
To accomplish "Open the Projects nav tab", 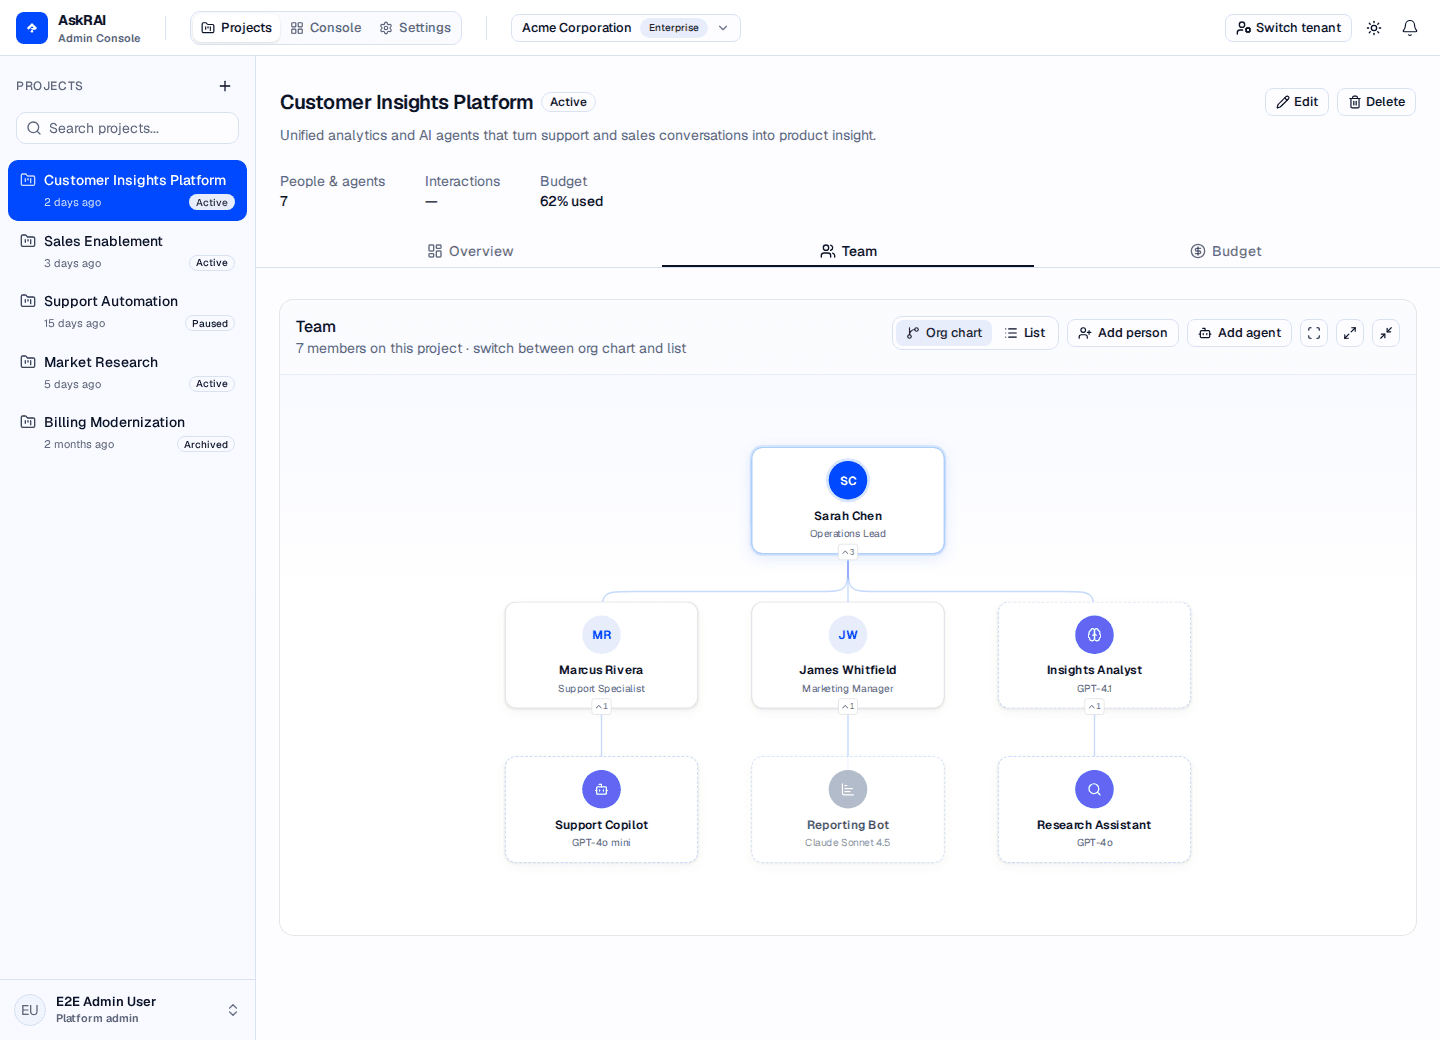I will click(x=237, y=28).
